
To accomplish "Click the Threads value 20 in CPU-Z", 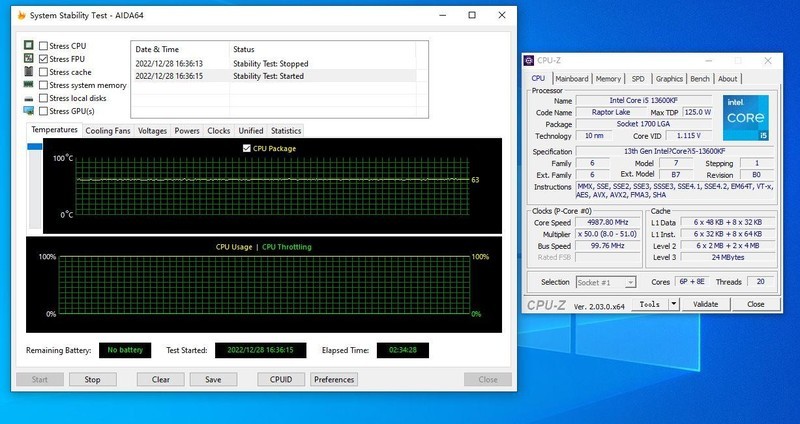I will [x=760, y=282].
